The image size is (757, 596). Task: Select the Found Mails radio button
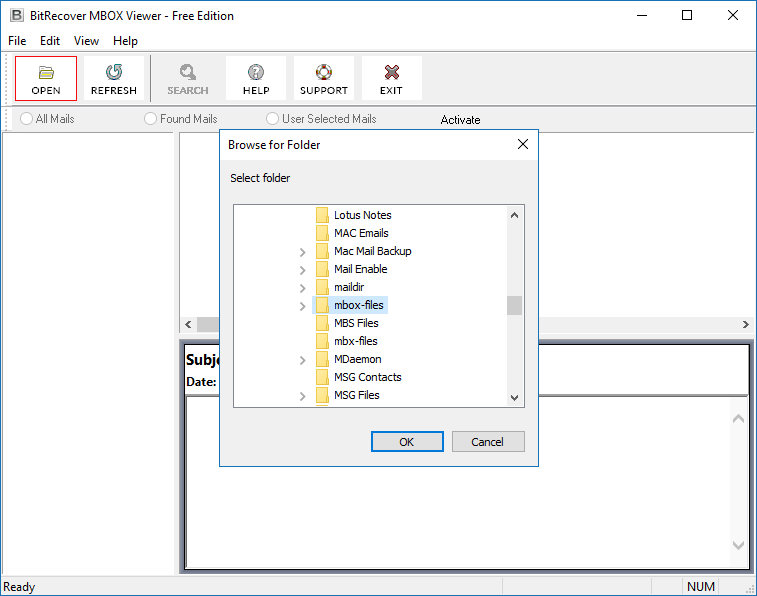[x=150, y=119]
